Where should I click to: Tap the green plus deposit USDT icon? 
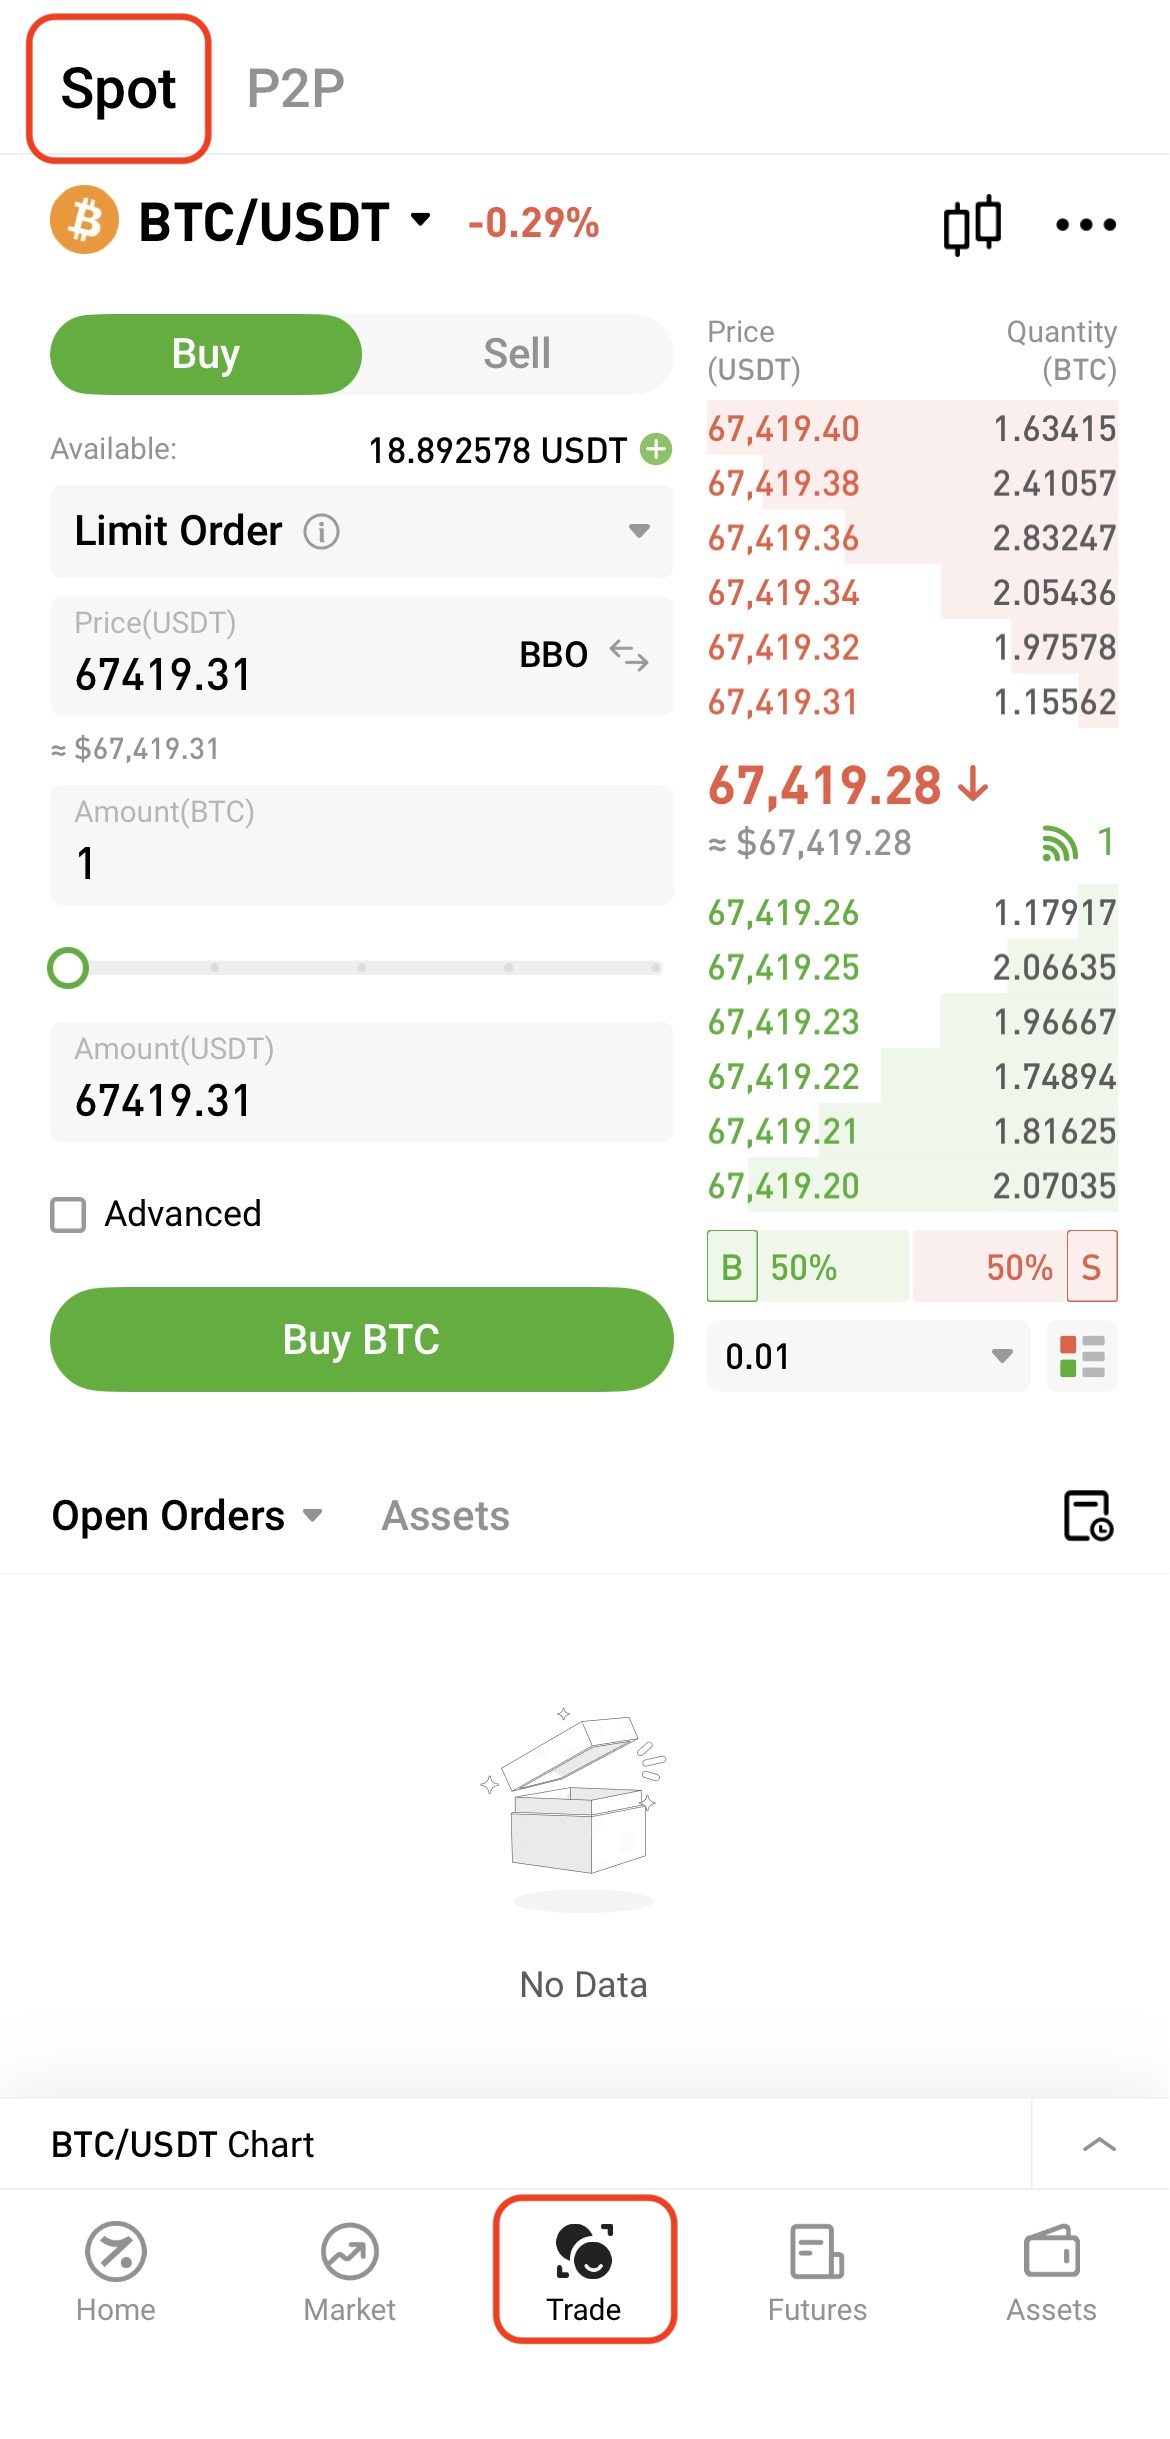pyautogui.click(x=656, y=450)
